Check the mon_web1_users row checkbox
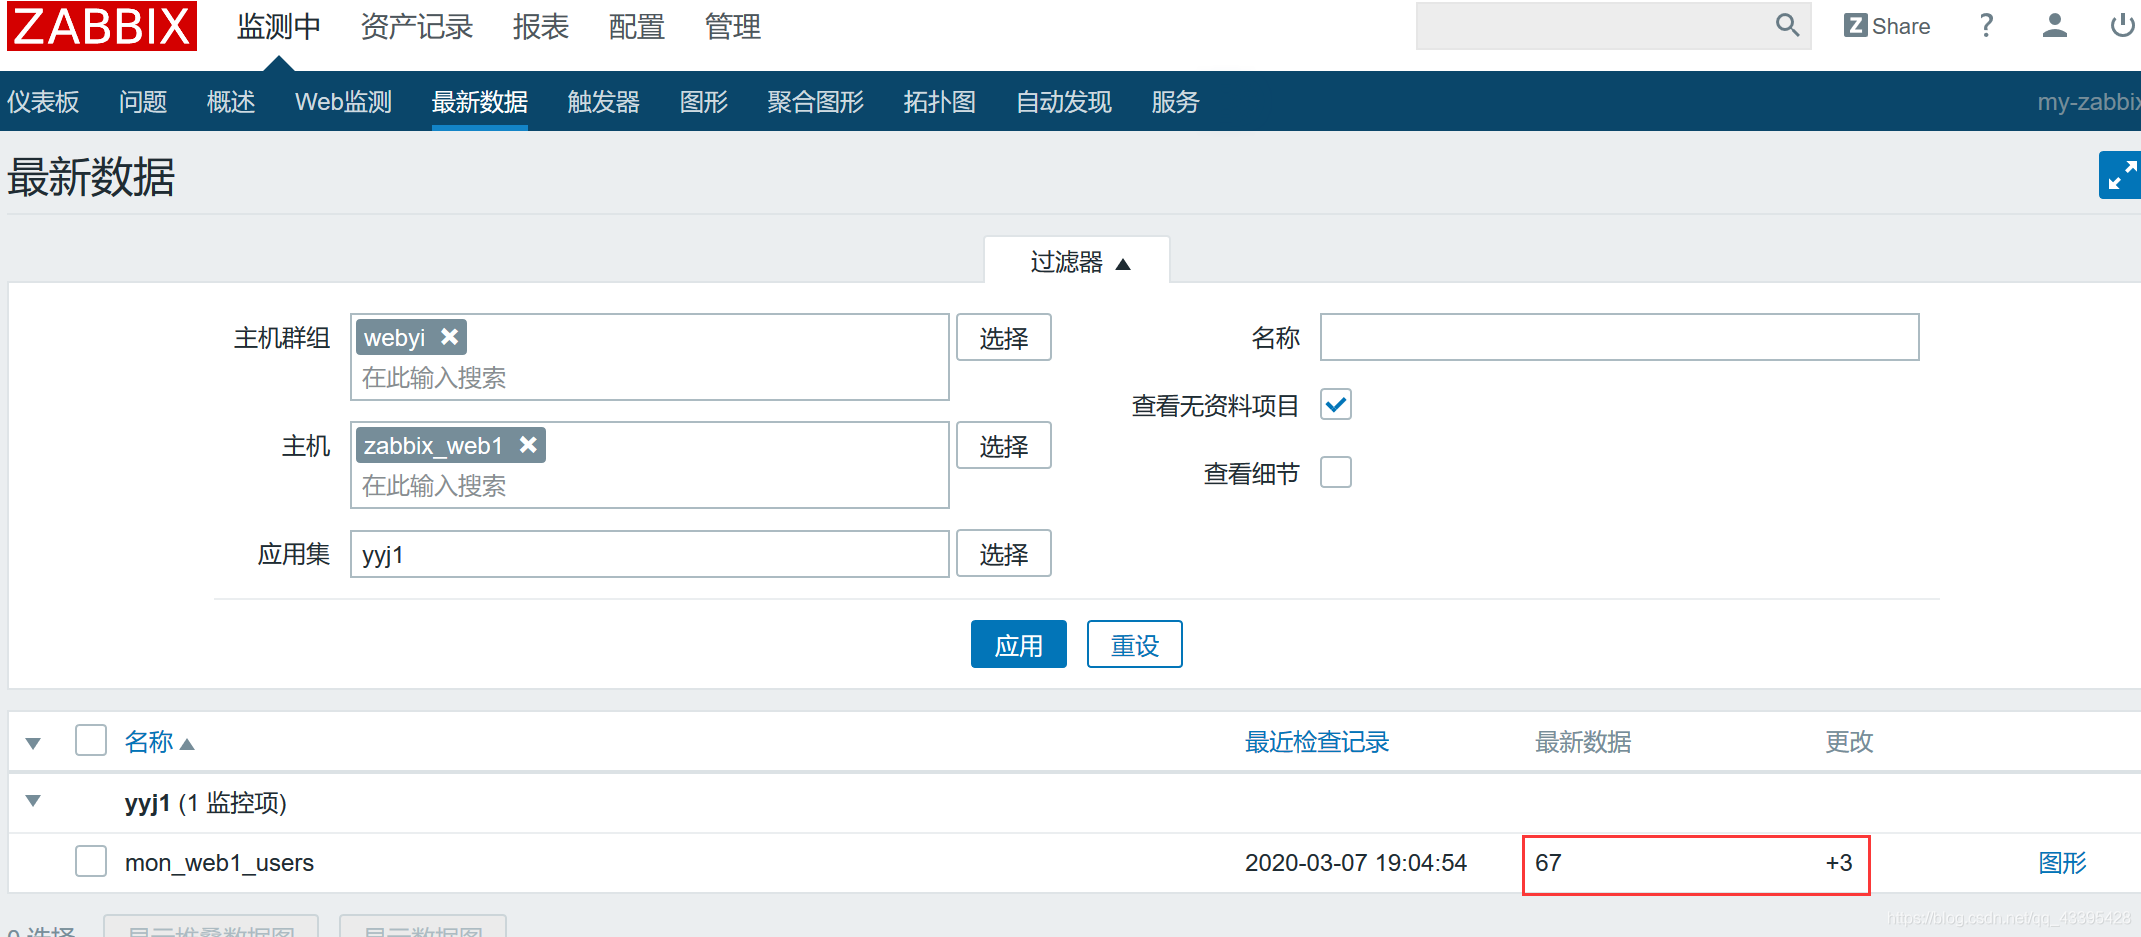Viewport: 2141px width, 937px height. (91, 861)
